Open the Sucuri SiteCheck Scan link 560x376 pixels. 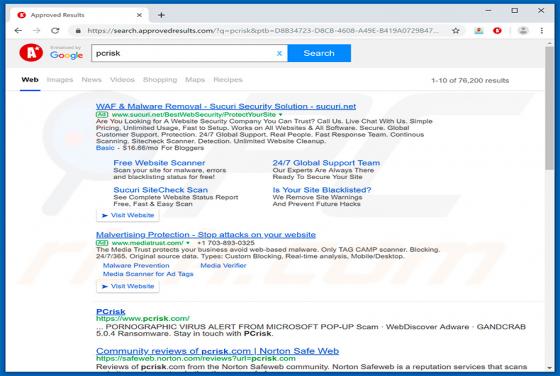coord(161,190)
